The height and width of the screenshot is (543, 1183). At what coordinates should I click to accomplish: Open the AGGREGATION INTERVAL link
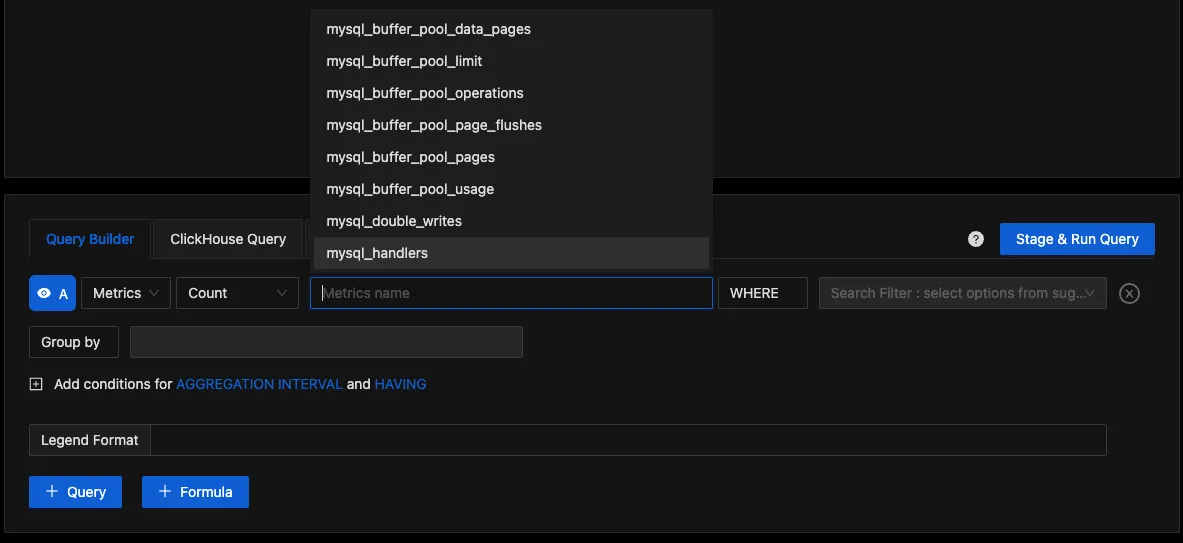(x=259, y=384)
